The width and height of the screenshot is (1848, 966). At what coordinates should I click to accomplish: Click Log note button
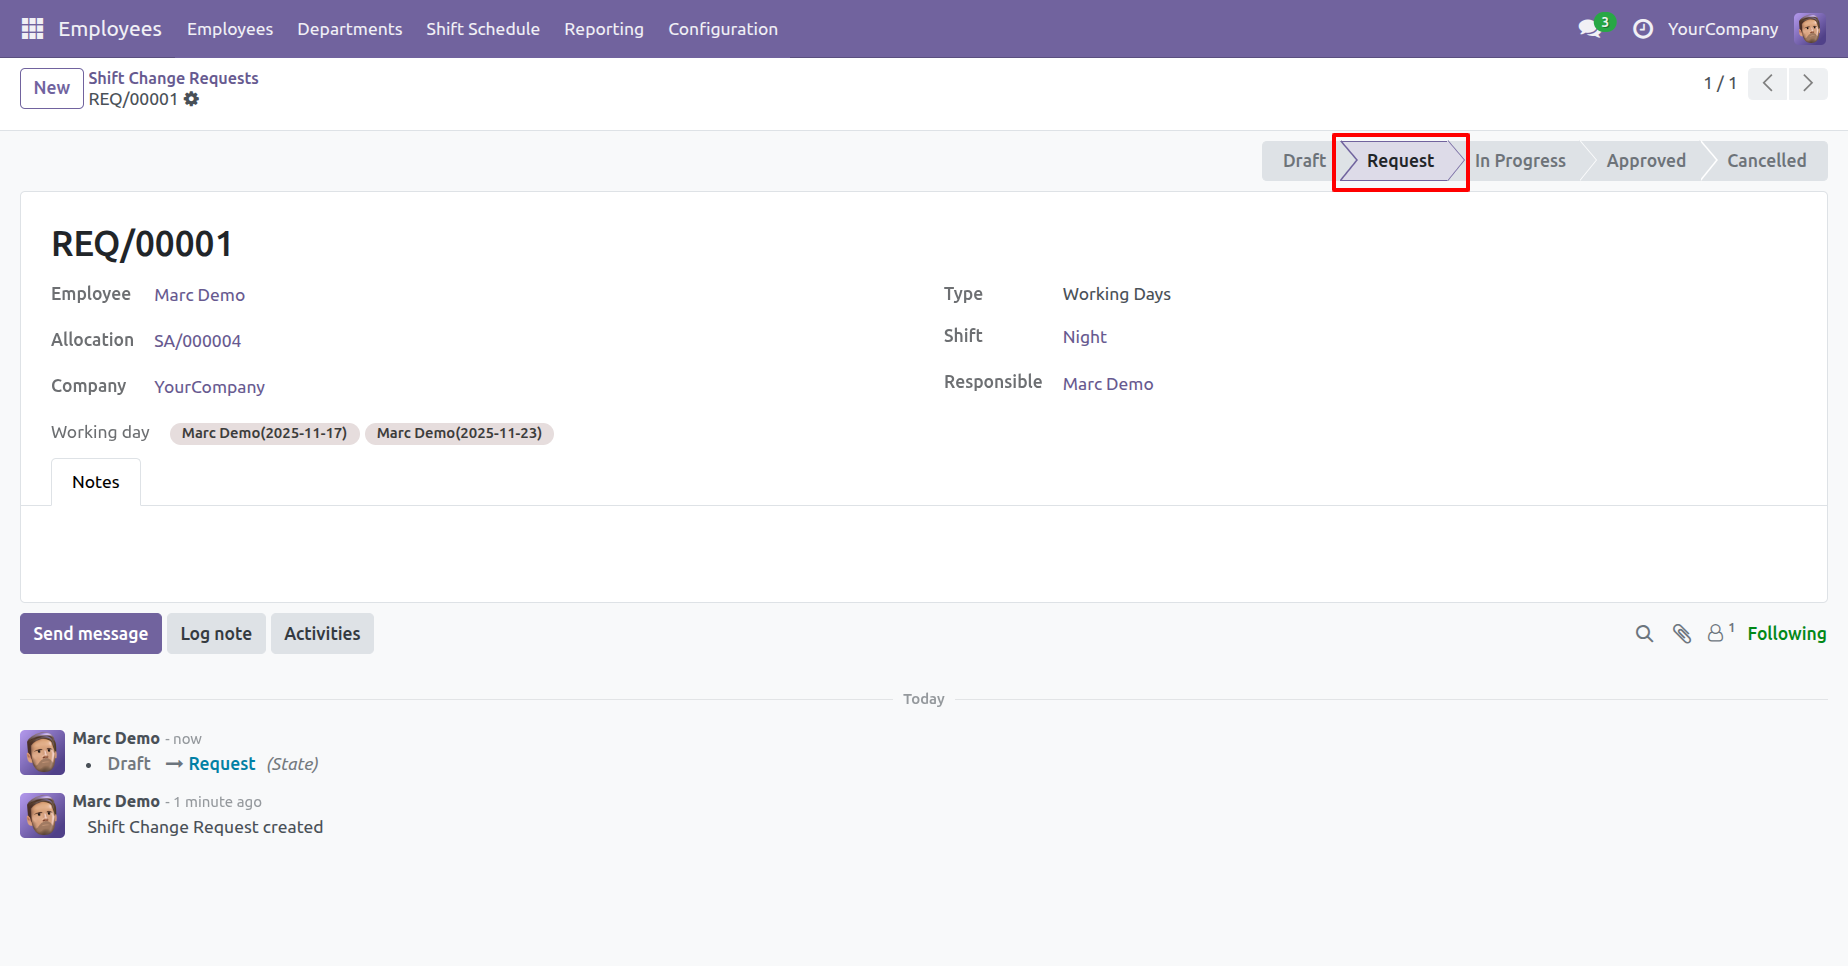216,634
